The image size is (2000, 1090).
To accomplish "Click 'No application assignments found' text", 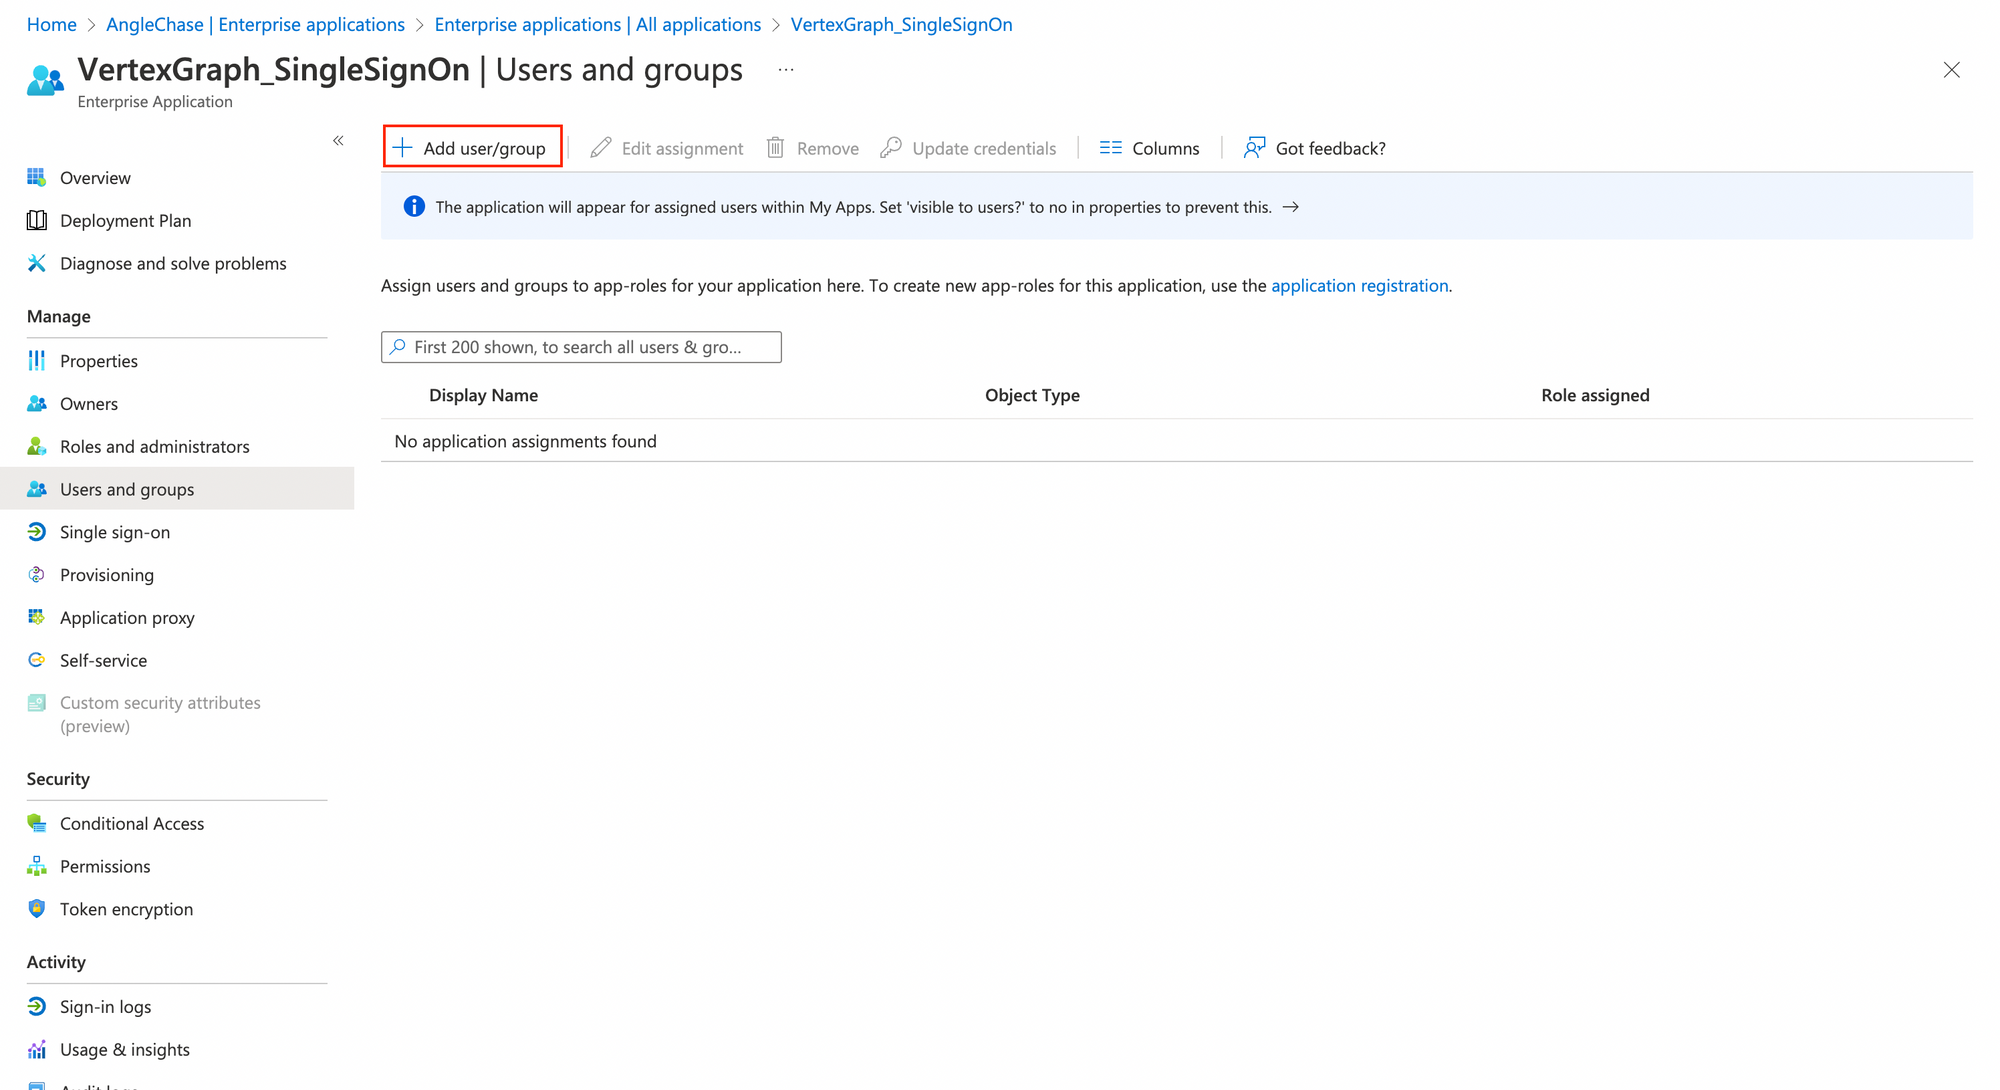I will click(x=525, y=441).
